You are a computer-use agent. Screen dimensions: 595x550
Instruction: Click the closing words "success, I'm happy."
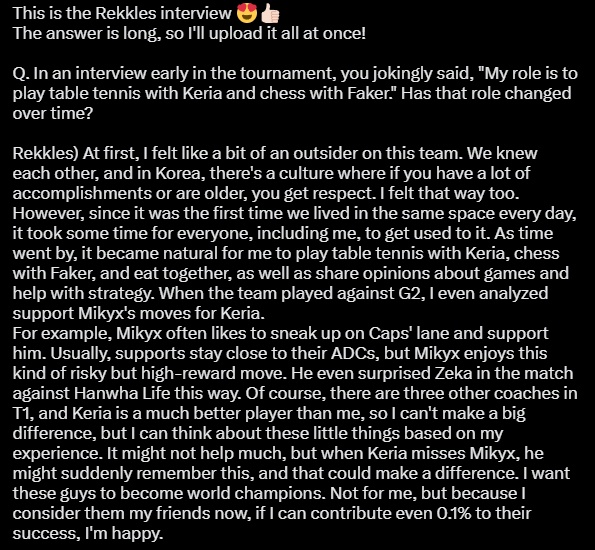click(88, 534)
